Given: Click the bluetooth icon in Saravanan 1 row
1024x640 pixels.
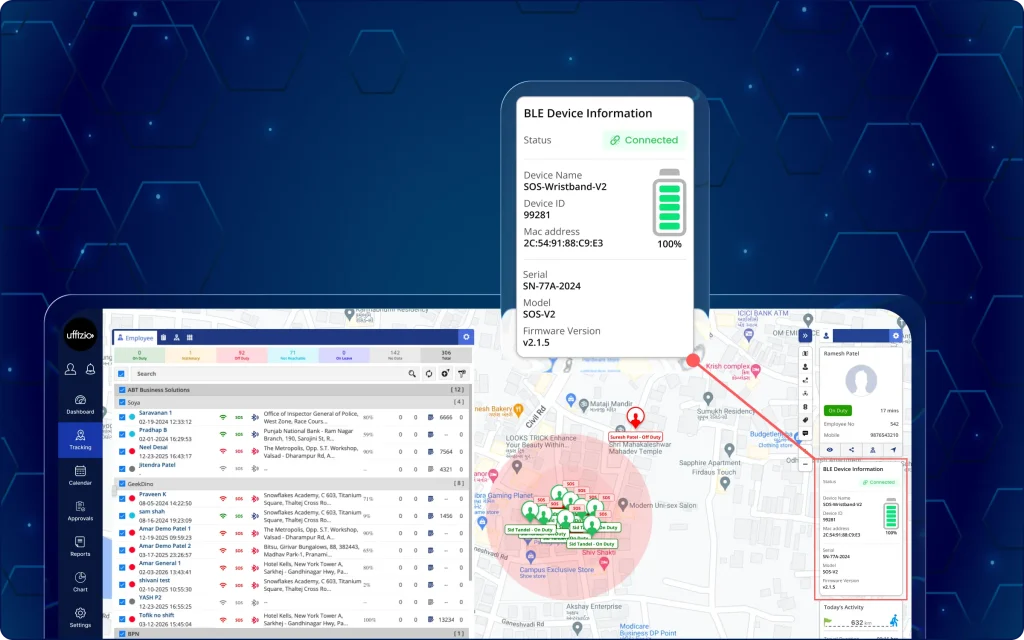Looking at the screenshot, I should [x=255, y=417].
